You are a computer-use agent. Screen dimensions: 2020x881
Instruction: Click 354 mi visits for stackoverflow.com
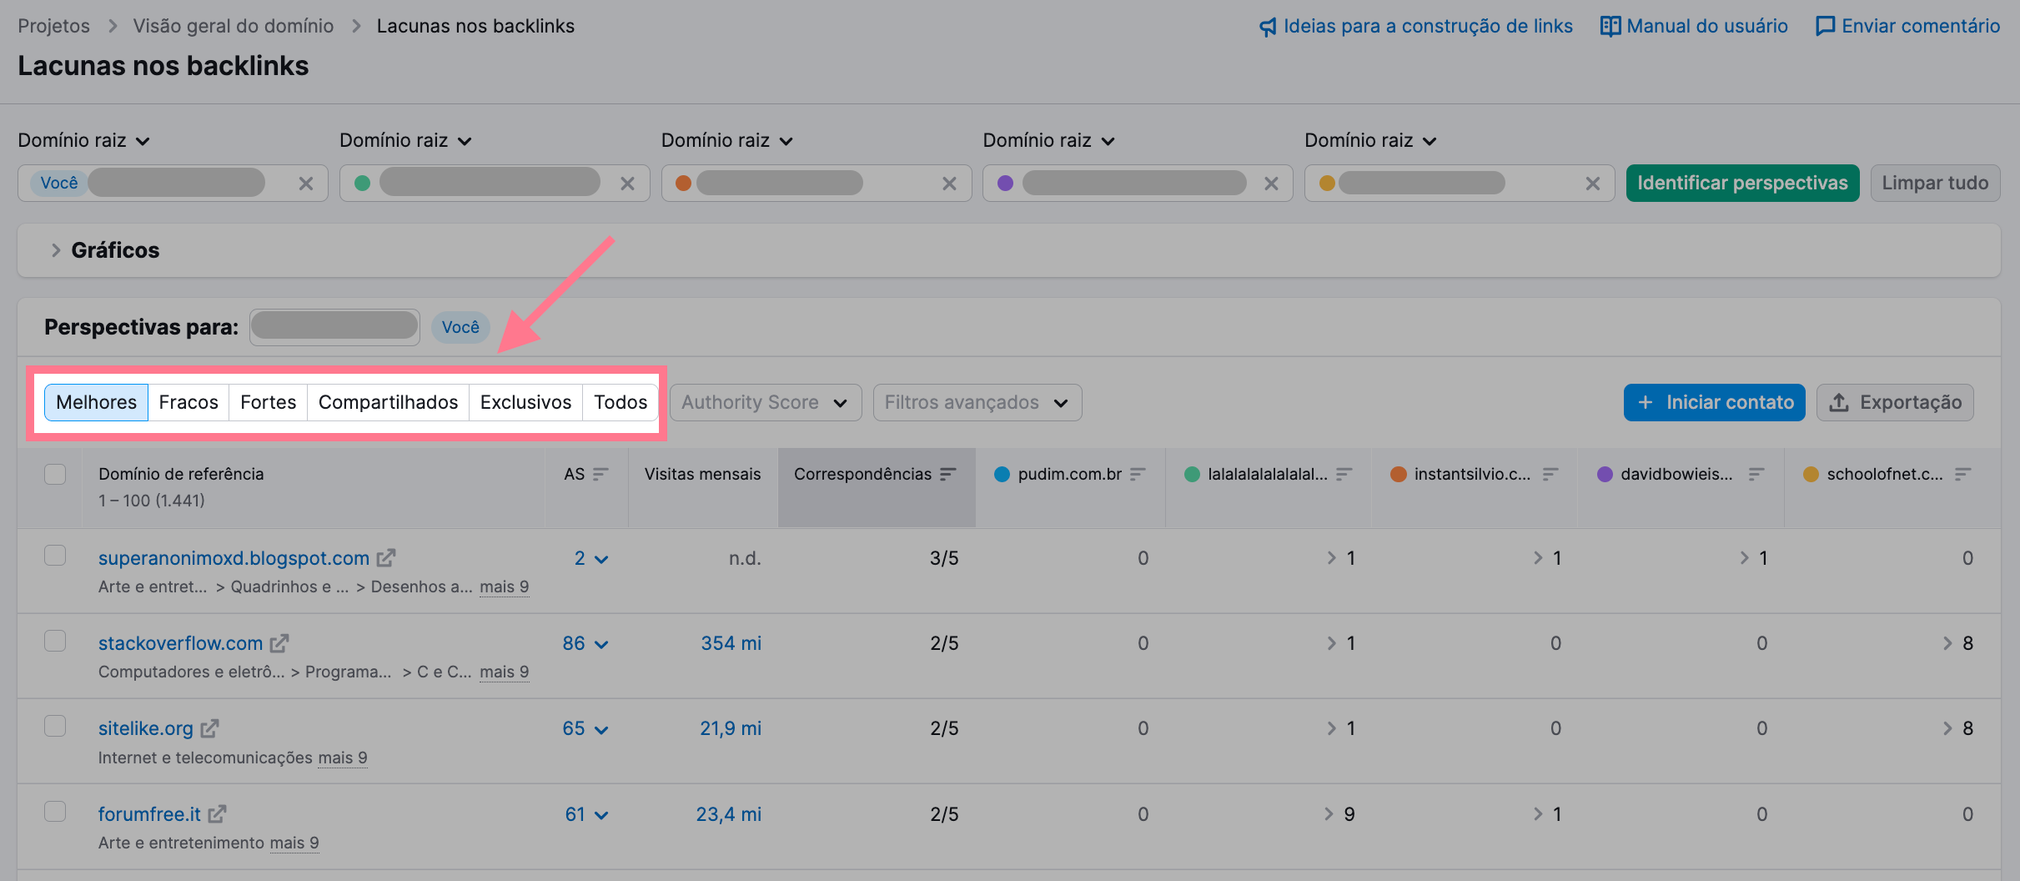731,643
